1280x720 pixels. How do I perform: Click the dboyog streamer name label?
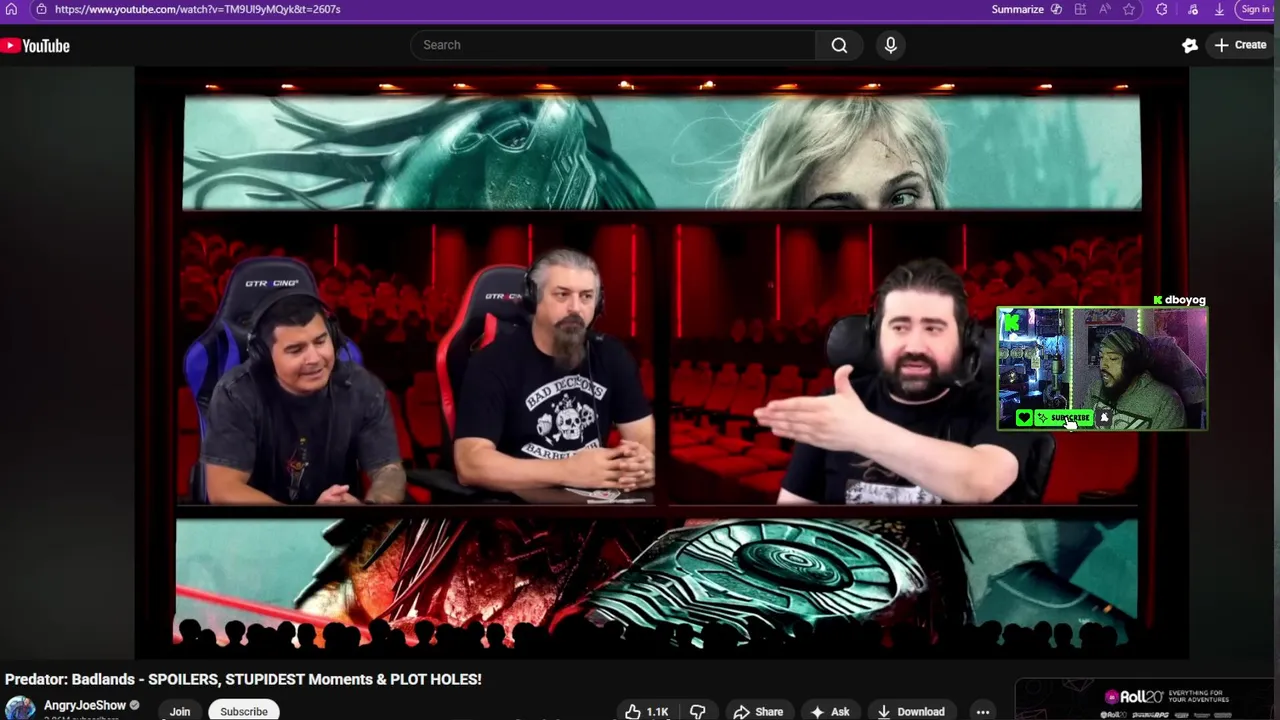click(1185, 300)
